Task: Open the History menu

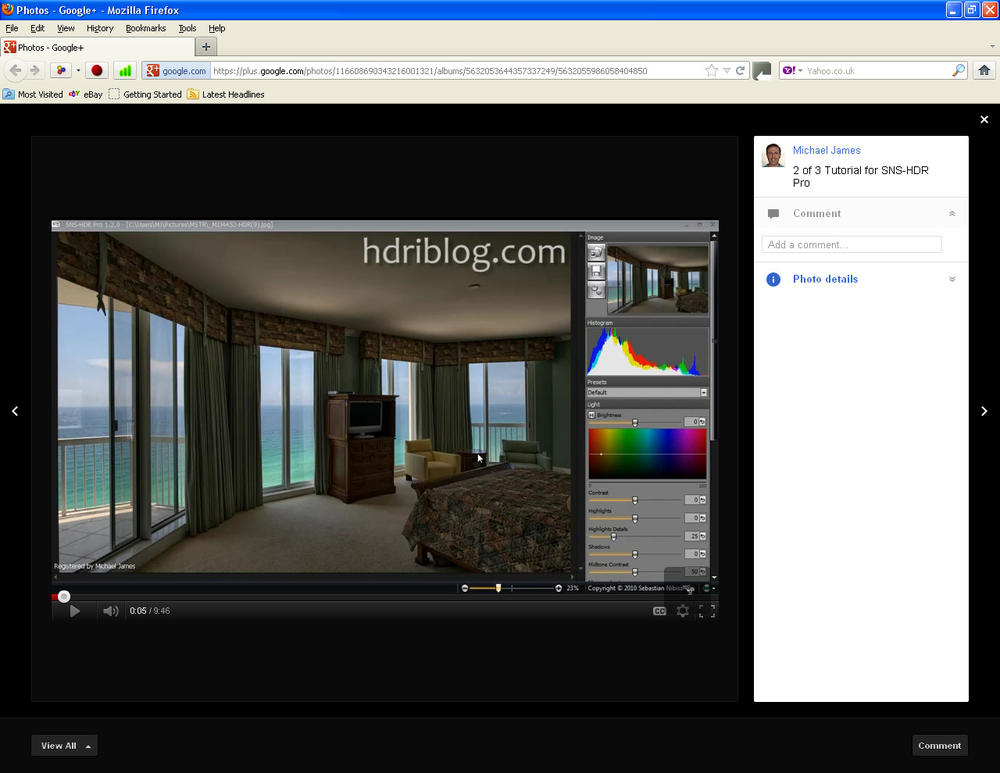Action: [x=100, y=28]
